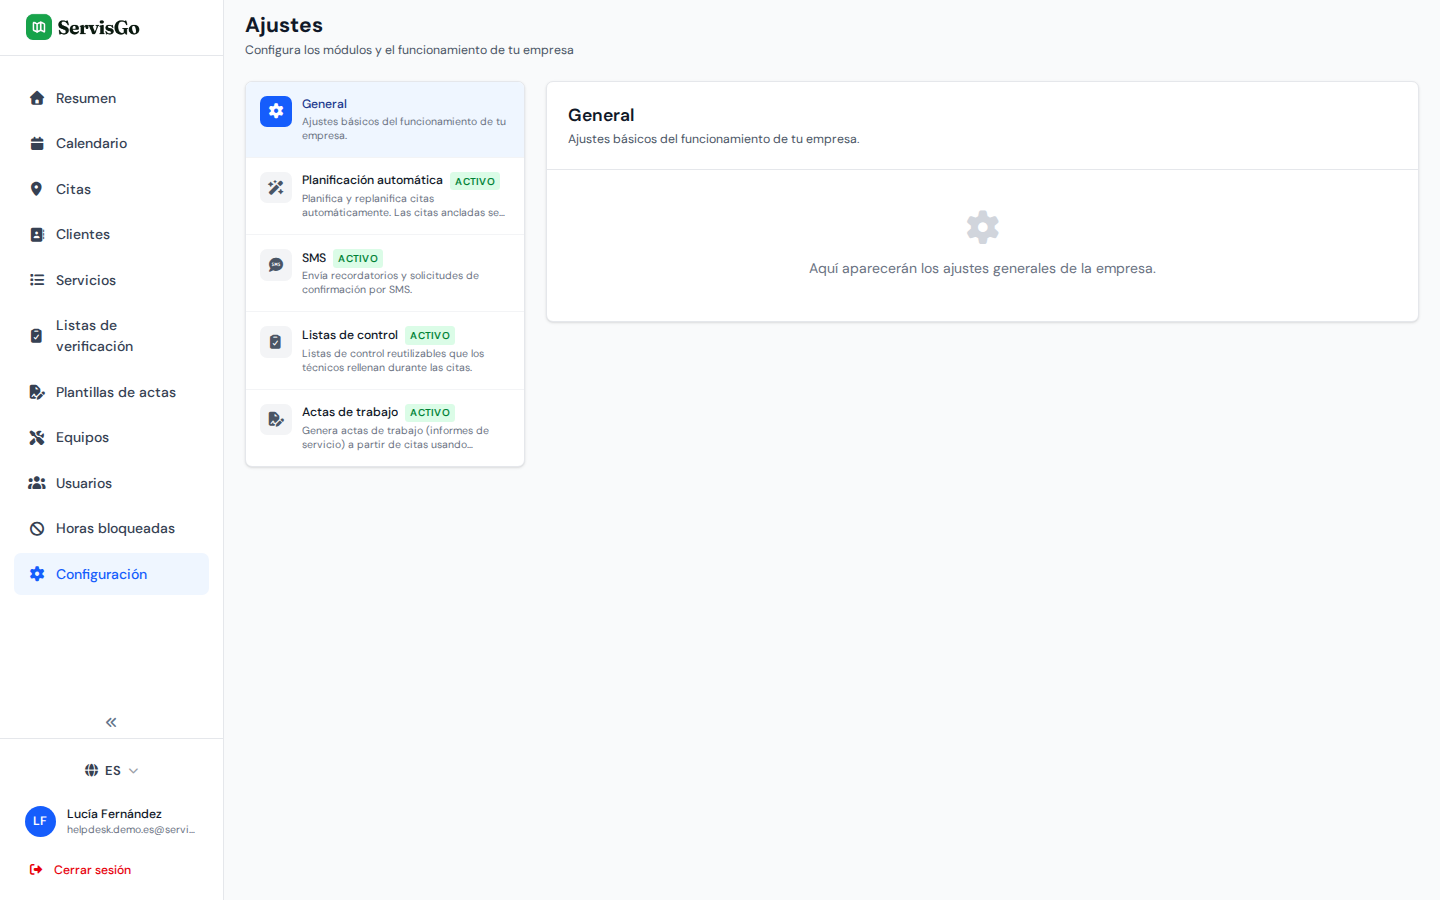The width and height of the screenshot is (1440, 900).
Task: Click 'Envía recordatorios y solicitudes' SMS description
Action: 390,282
